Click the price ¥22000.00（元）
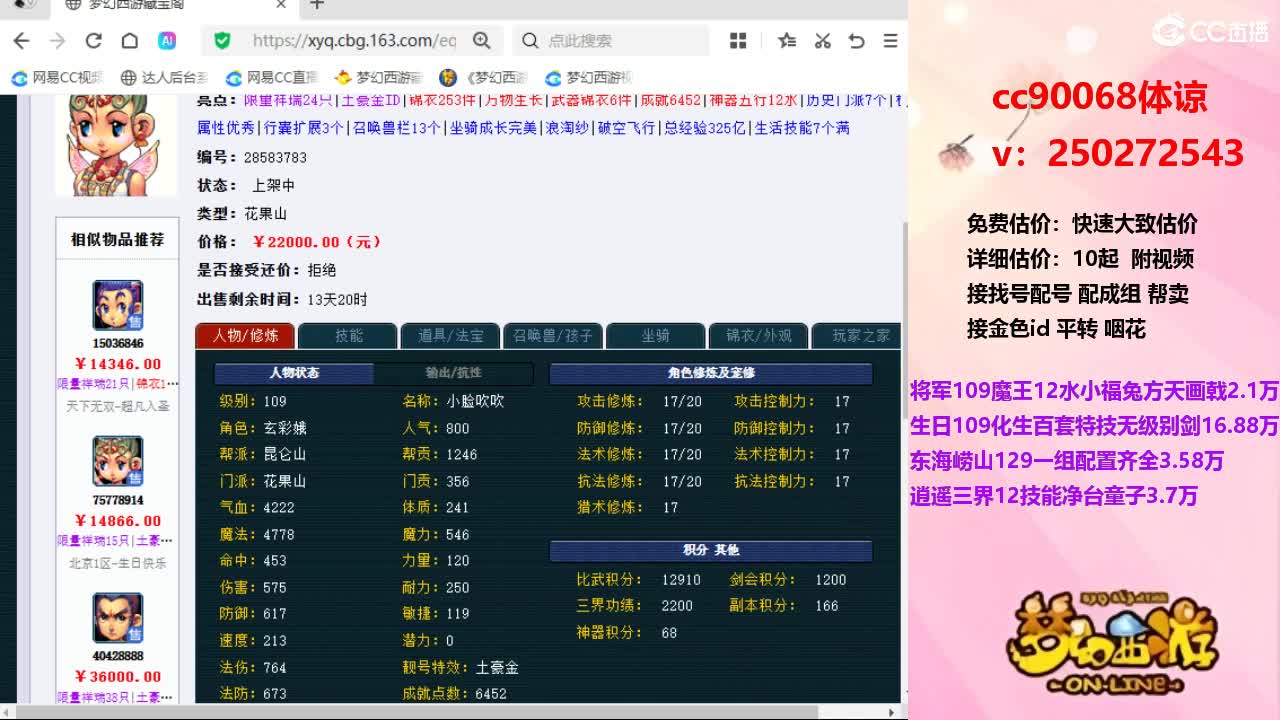Viewport: 1280px width, 720px height. [x=317, y=242]
